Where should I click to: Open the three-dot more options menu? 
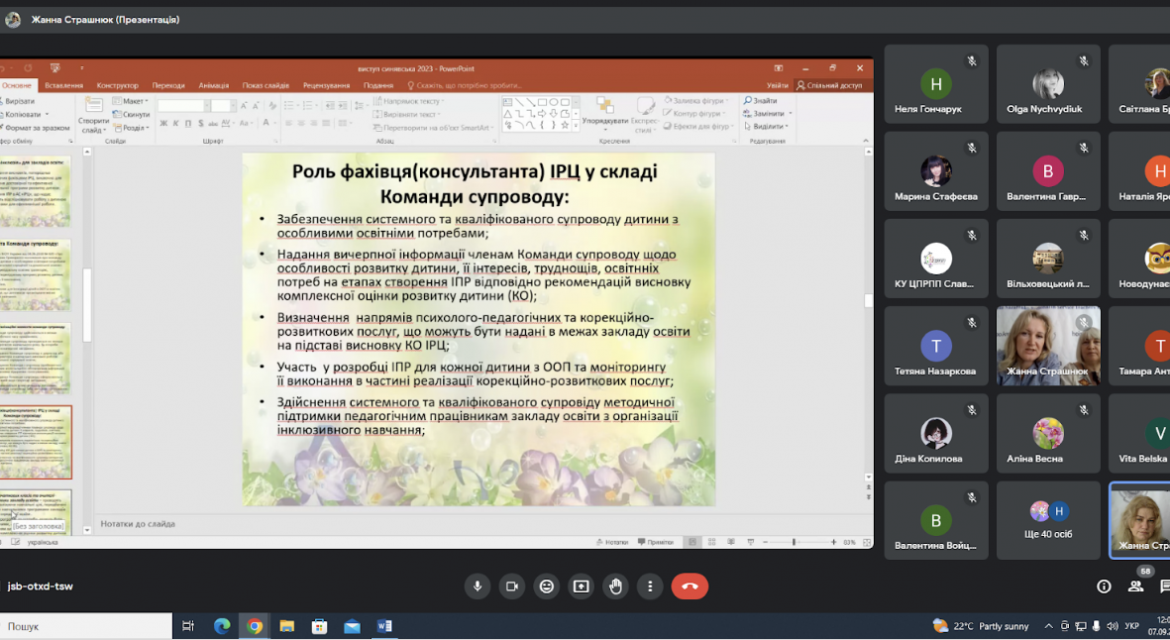[x=649, y=586]
